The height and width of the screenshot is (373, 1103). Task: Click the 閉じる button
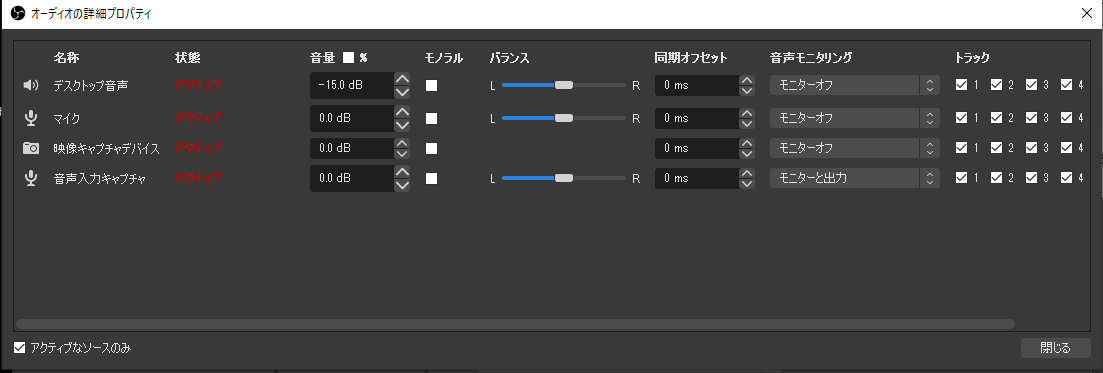coord(1055,348)
